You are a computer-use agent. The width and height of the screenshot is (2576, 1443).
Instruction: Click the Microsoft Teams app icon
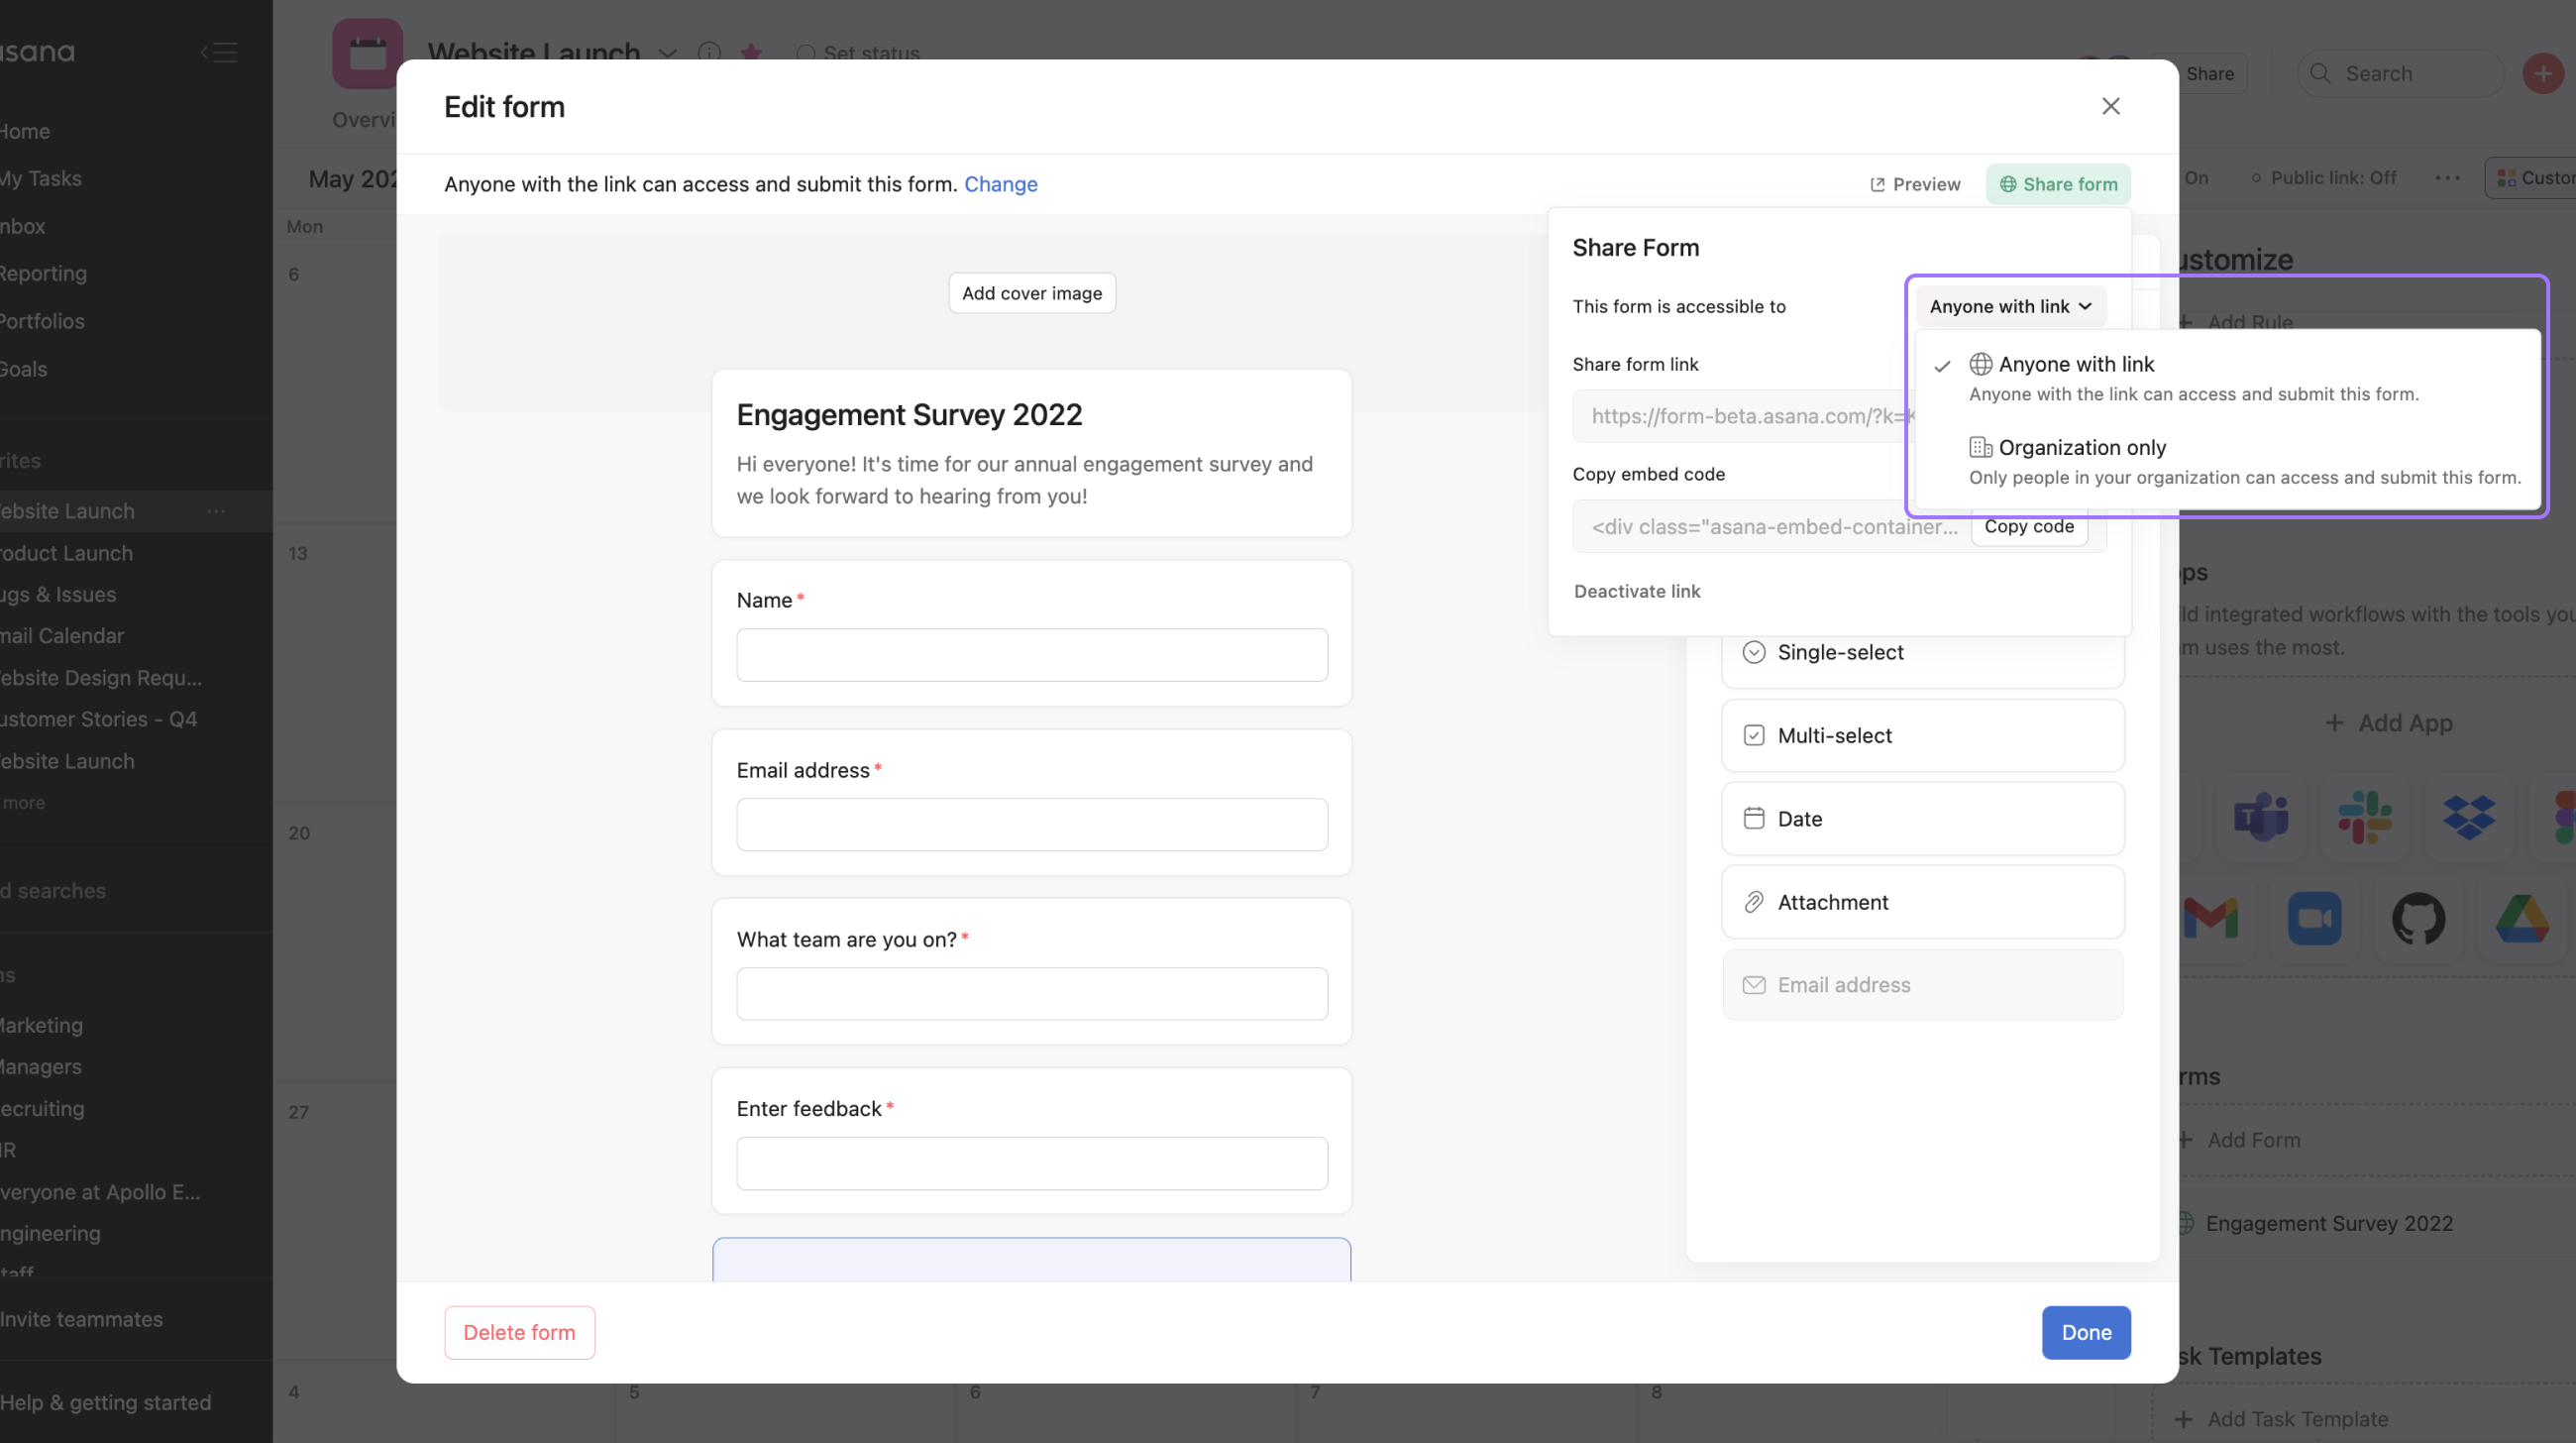tap(2261, 817)
